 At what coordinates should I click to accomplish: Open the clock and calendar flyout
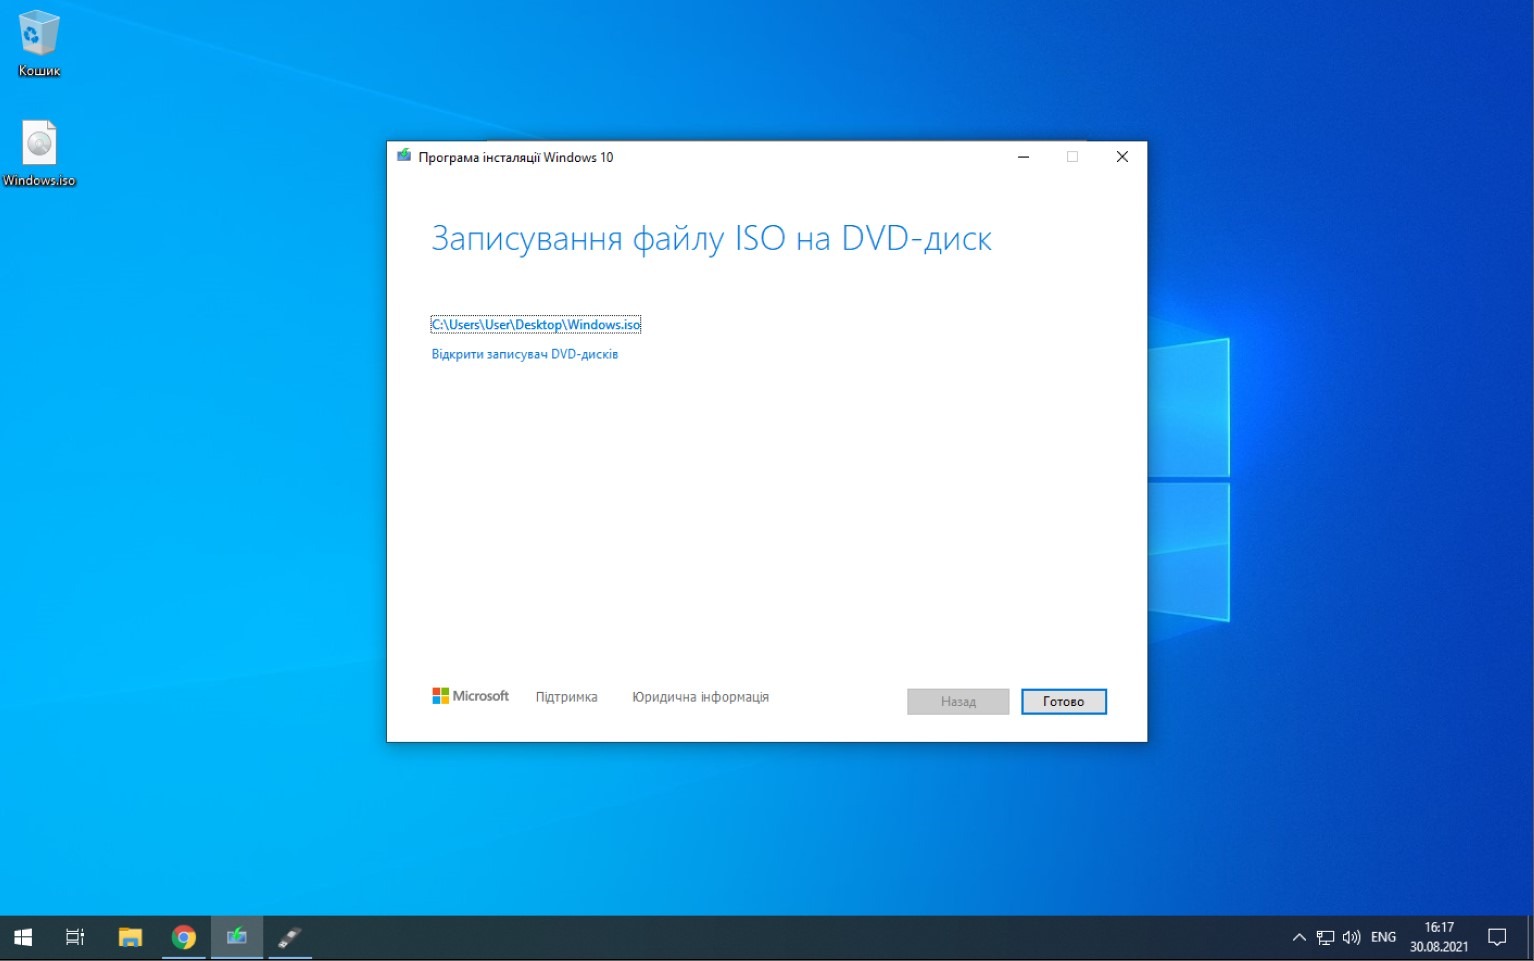pos(1439,937)
